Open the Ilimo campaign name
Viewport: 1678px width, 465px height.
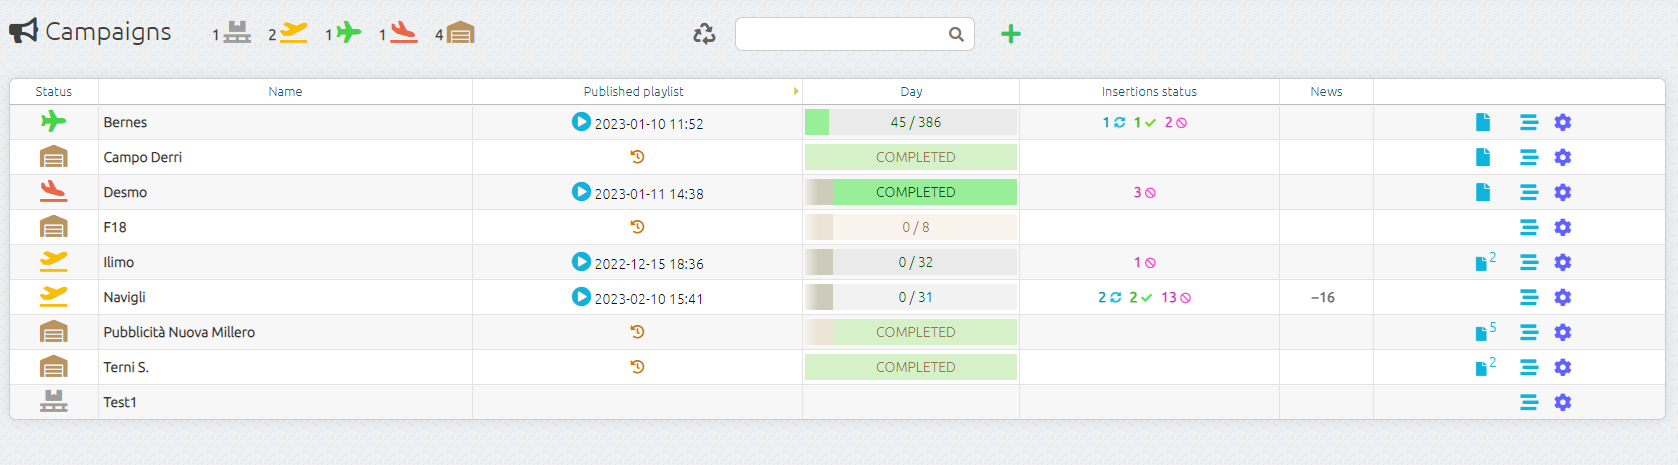pyautogui.click(x=119, y=262)
